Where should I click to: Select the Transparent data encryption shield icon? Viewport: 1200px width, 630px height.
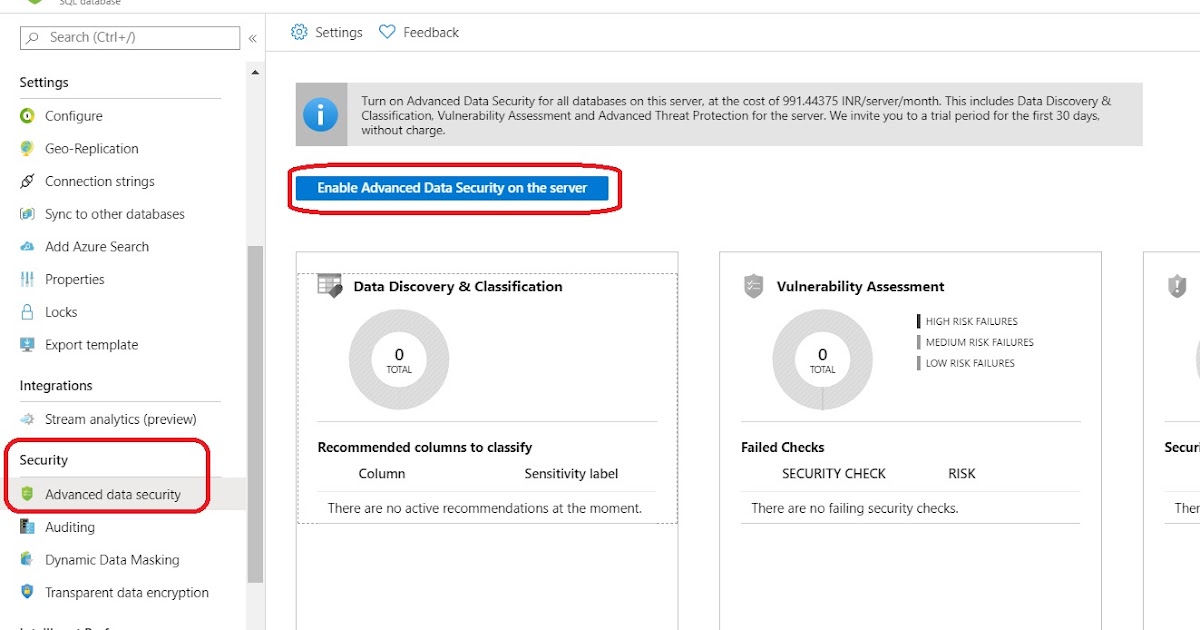pos(29,592)
